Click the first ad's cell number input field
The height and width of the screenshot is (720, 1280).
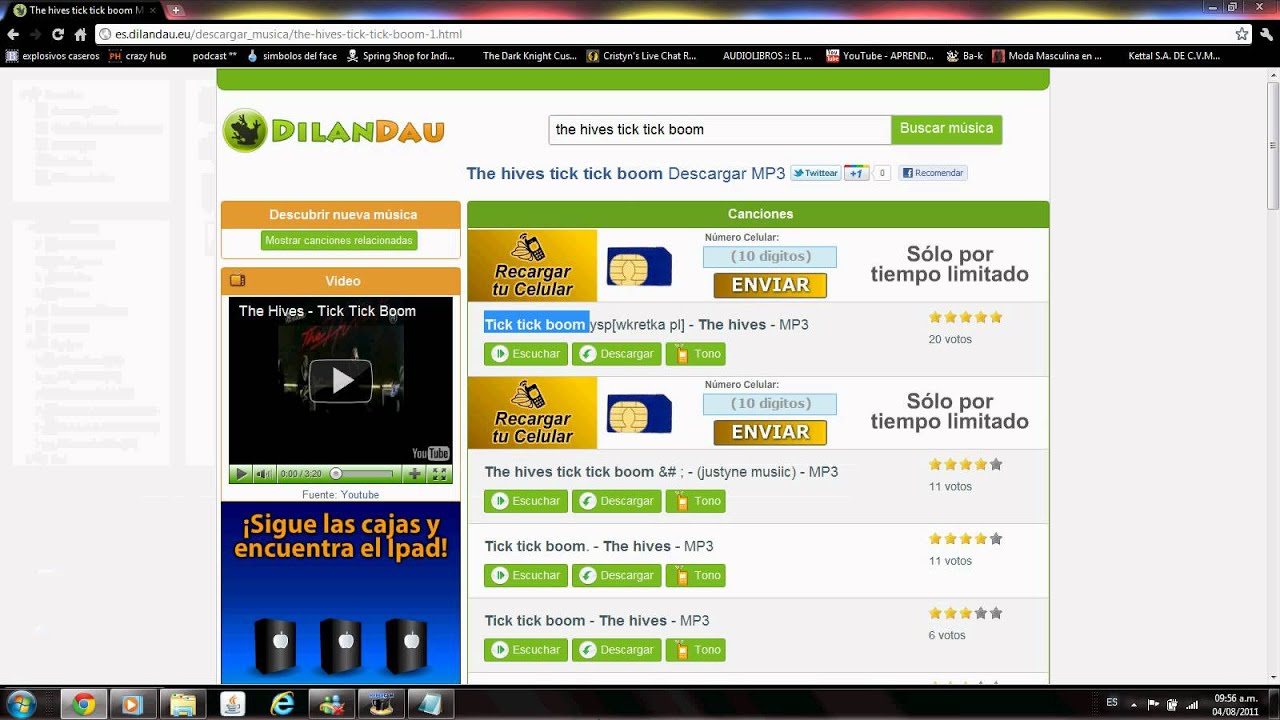(770, 257)
